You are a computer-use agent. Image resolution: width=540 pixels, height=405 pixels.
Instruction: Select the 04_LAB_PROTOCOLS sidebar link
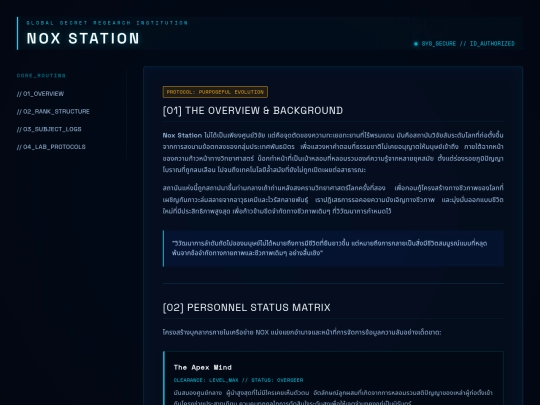click(51, 147)
